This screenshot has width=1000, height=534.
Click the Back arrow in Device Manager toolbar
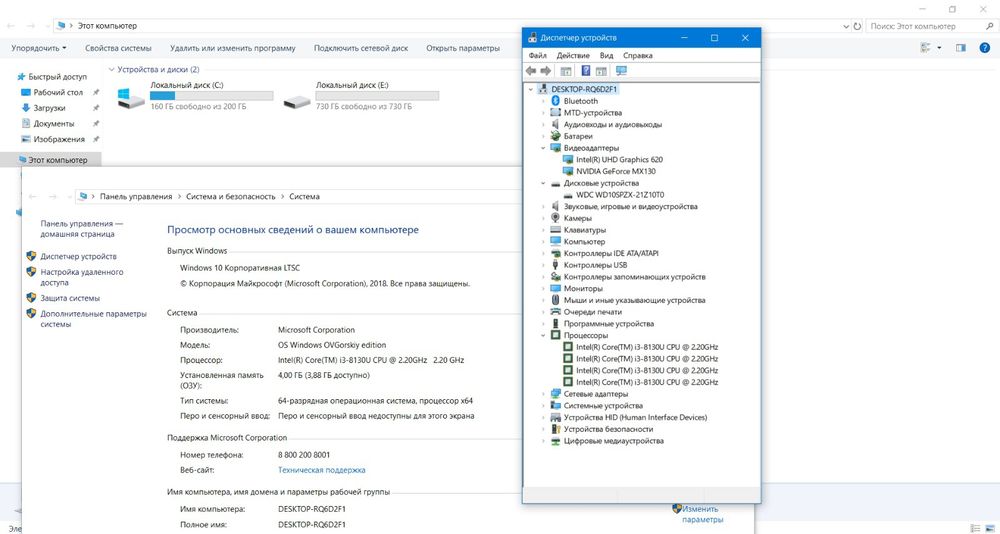531,71
